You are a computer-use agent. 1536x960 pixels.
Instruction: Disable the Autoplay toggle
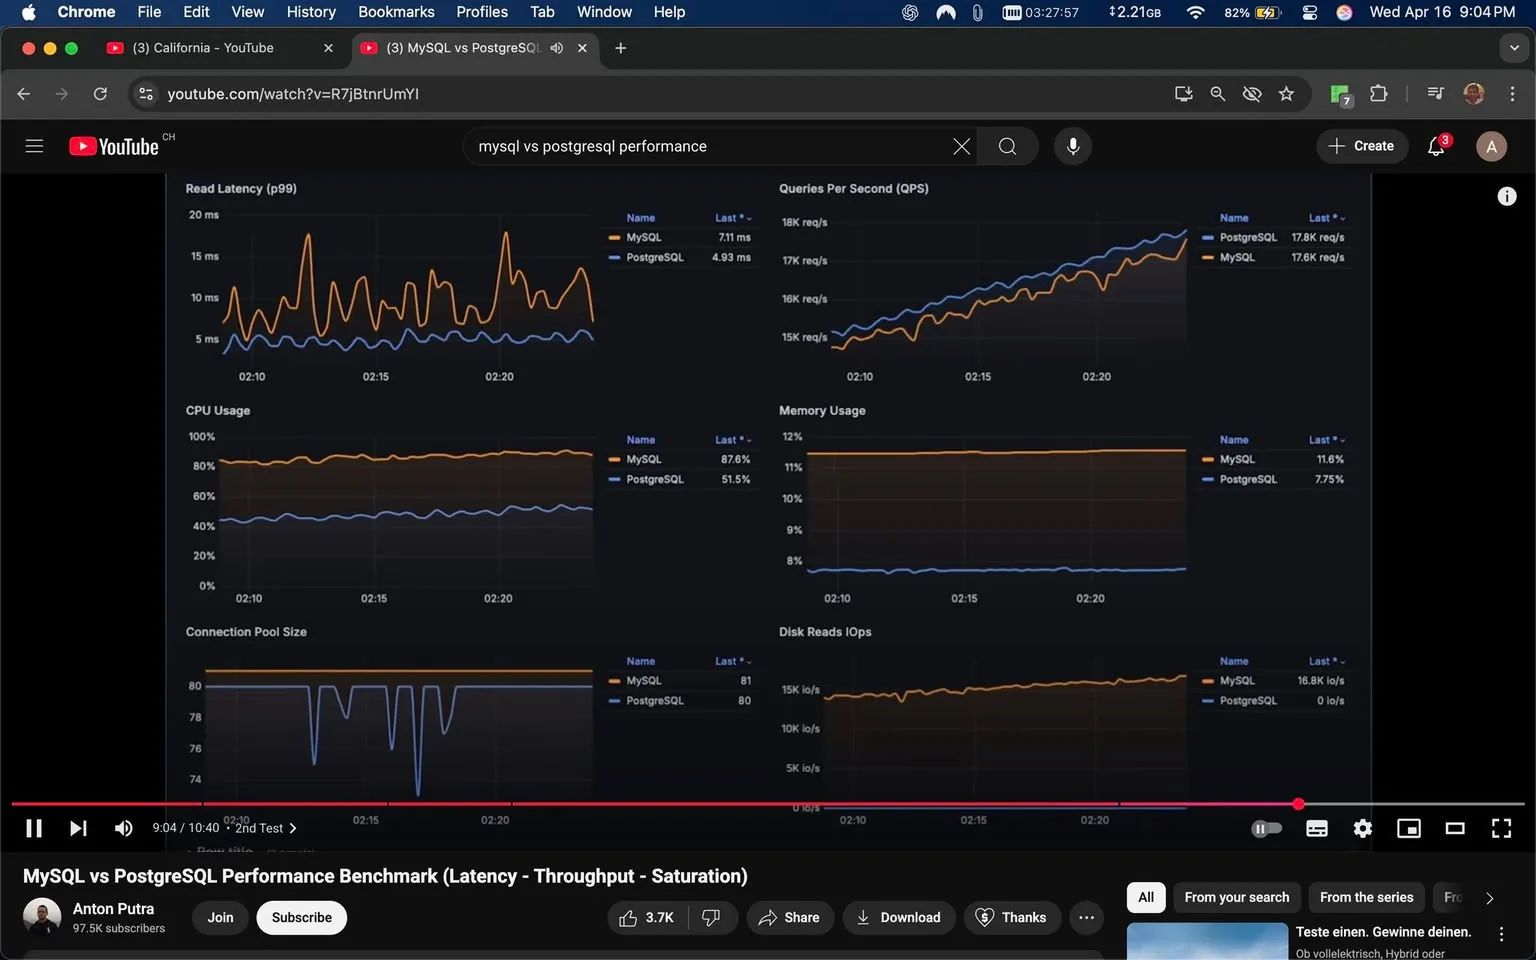click(x=1267, y=828)
